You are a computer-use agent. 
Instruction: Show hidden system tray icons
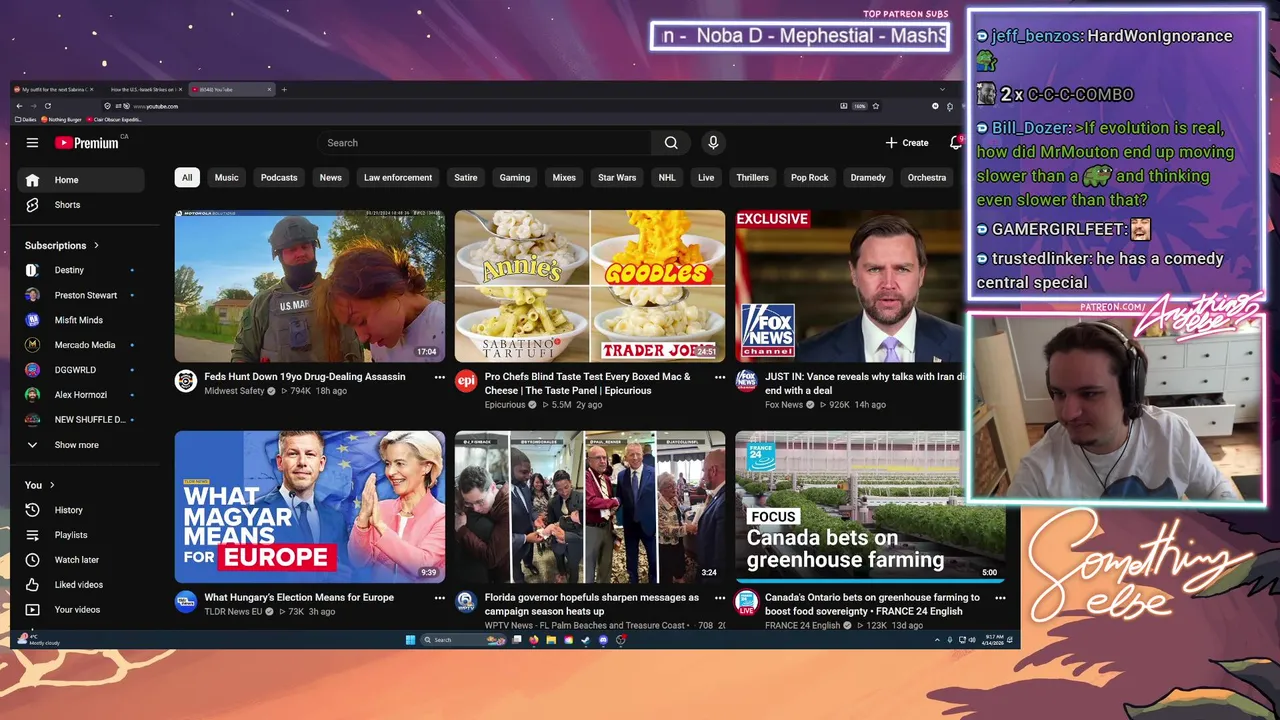[x=935, y=640]
